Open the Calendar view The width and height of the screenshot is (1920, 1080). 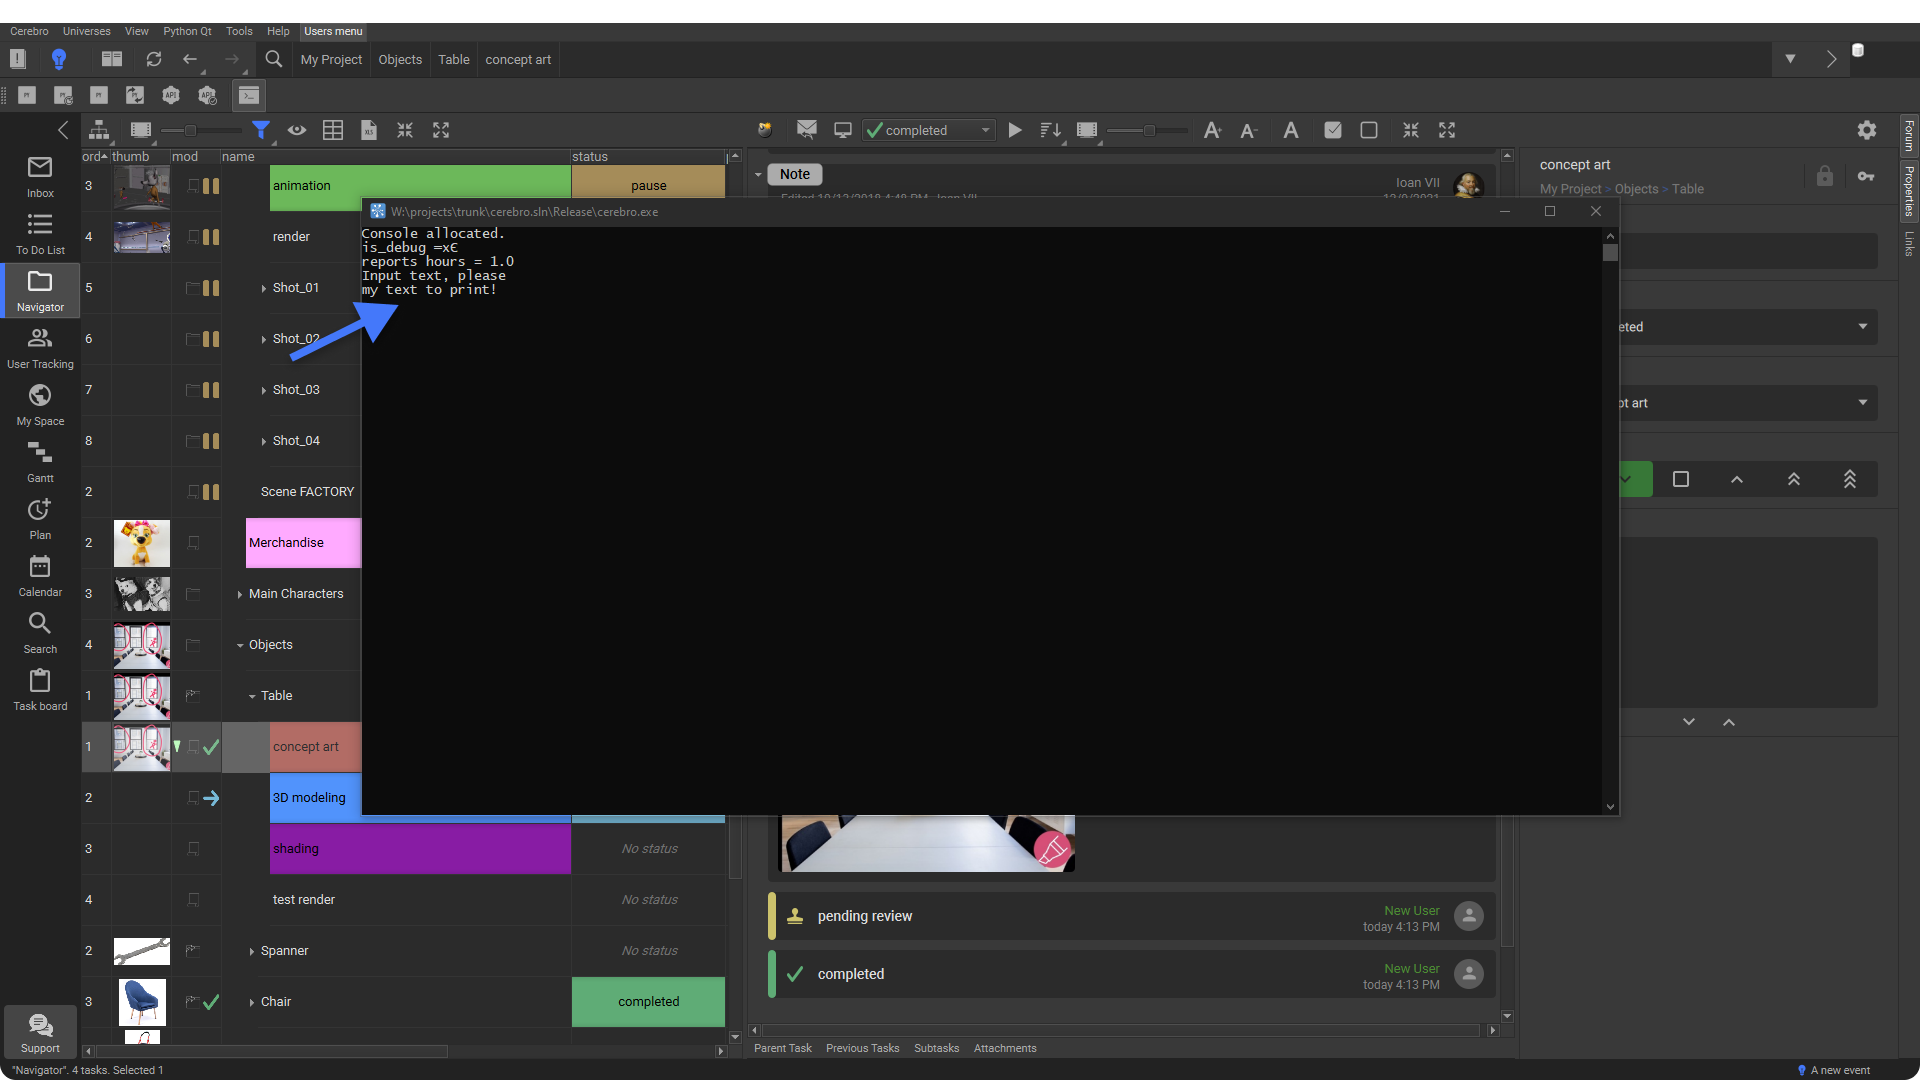point(40,576)
